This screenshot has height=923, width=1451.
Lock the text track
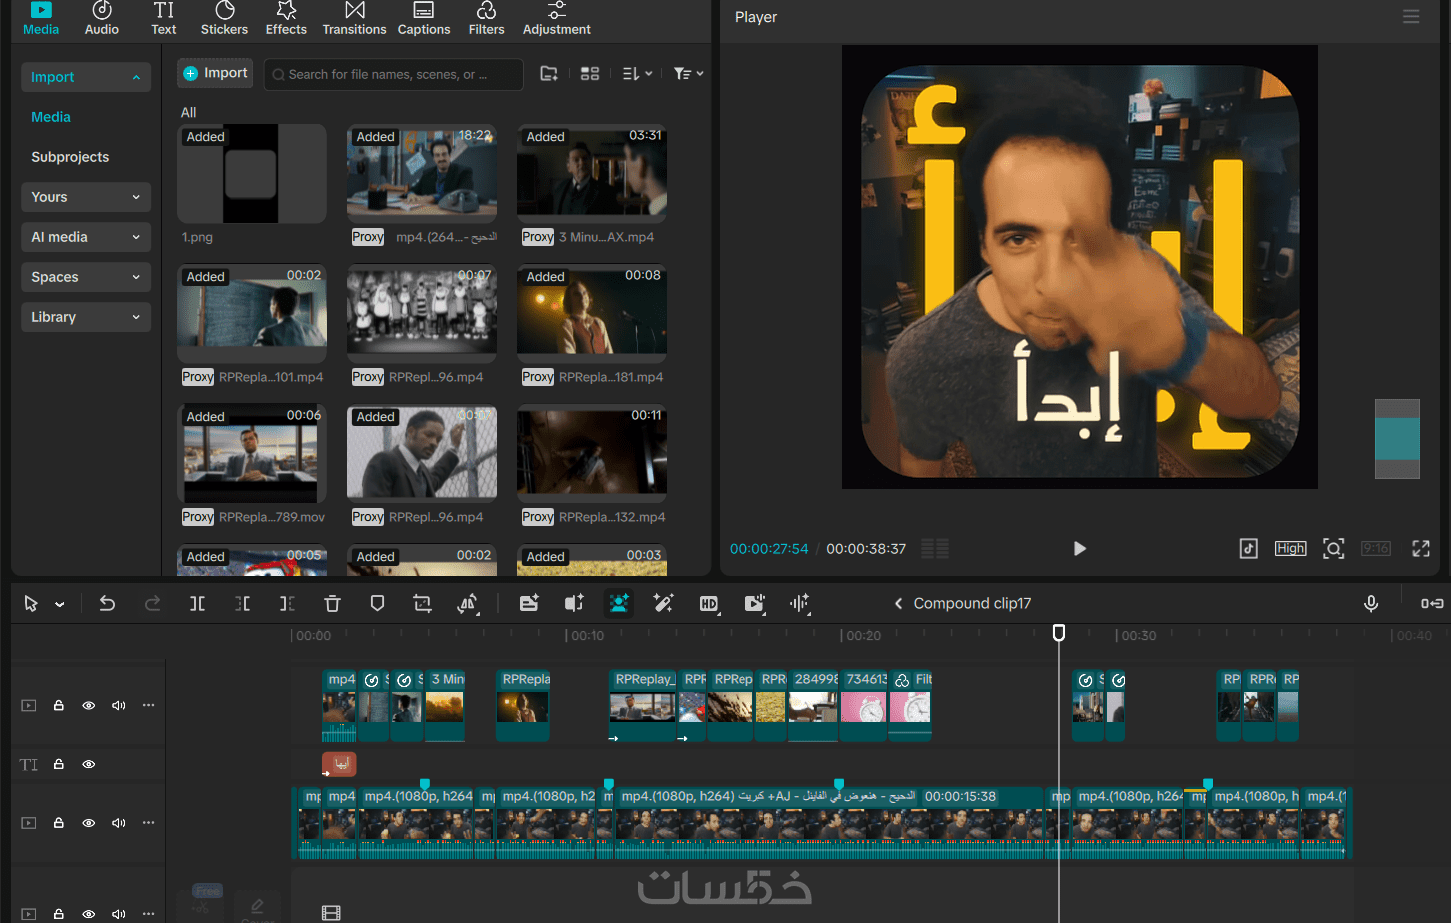tap(59, 764)
